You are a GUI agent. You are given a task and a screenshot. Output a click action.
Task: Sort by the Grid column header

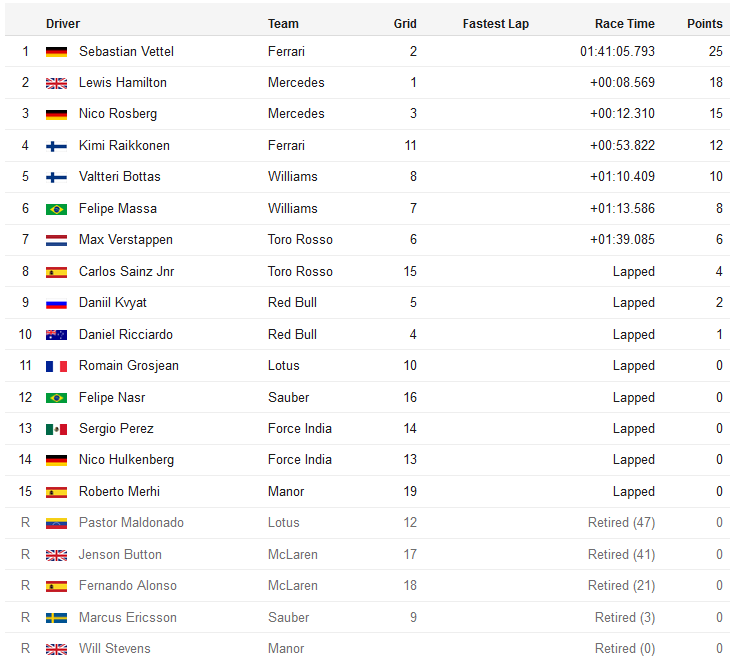(405, 24)
